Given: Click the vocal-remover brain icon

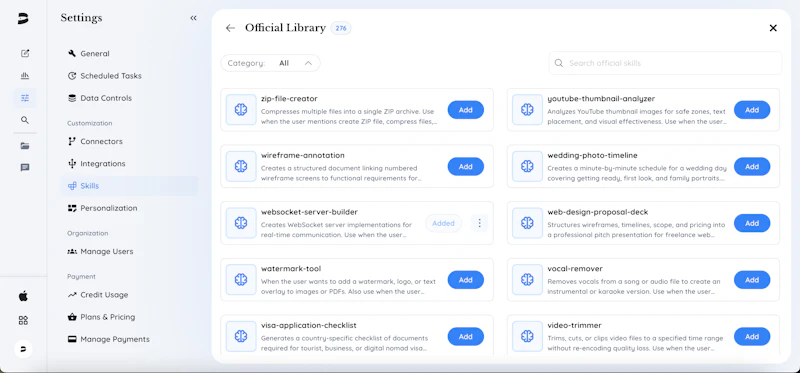Looking at the screenshot, I should click(527, 280).
